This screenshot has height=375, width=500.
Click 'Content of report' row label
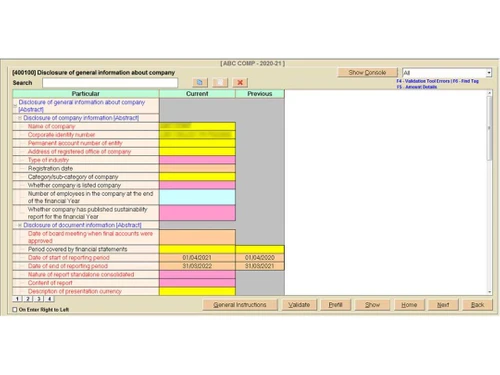pos(50,283)
